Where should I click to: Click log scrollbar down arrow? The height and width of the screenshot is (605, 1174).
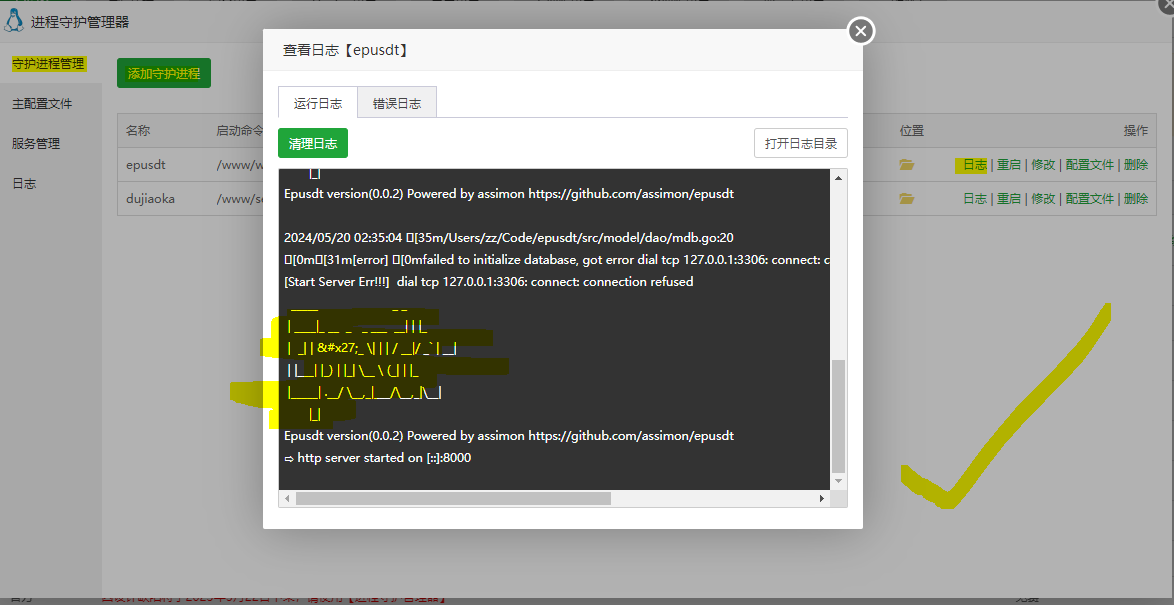pyautogui.click(x=839, y=481)
